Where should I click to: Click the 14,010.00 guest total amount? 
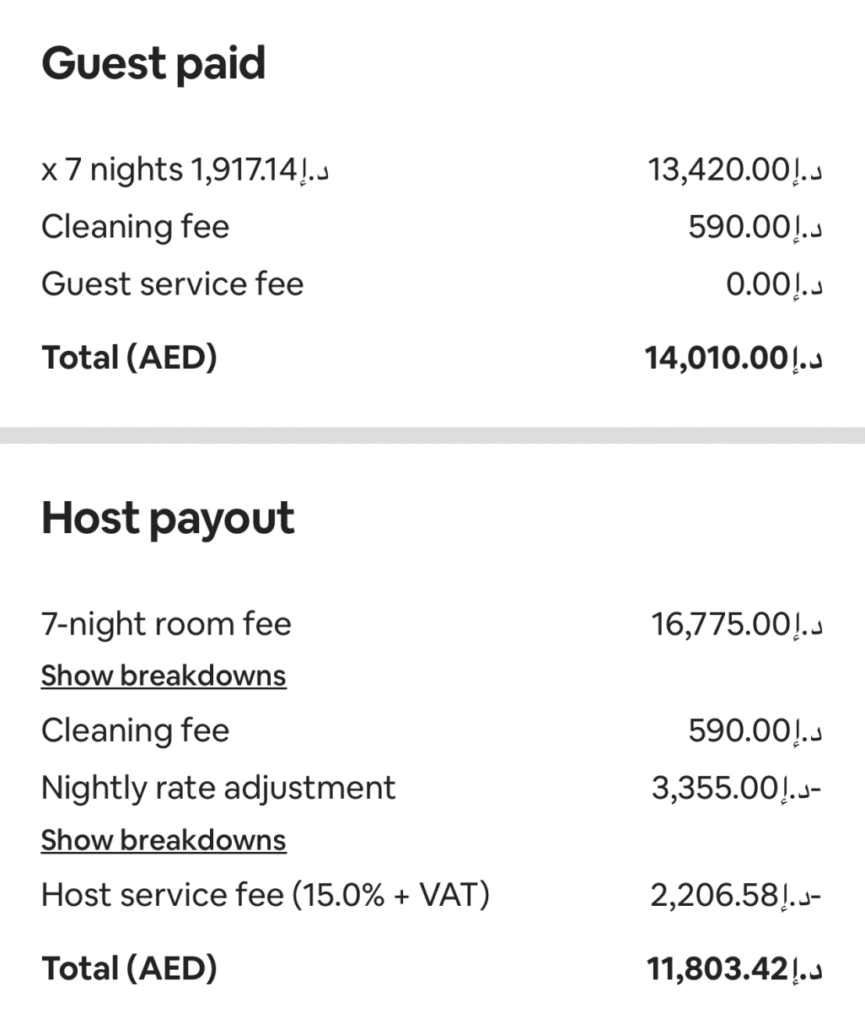coord(734,357)
